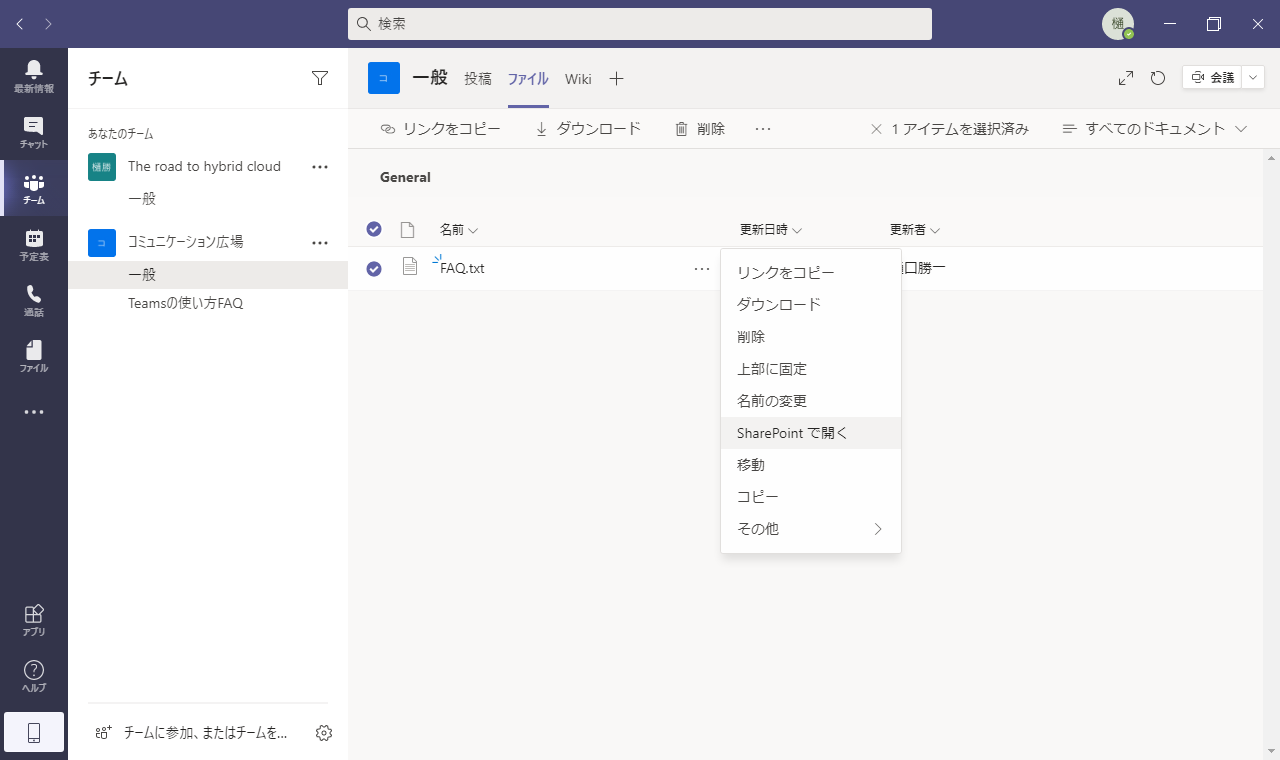1280x760 pixels.
Task: Open the Apps (アプリ) store icon
Action: 34,620
